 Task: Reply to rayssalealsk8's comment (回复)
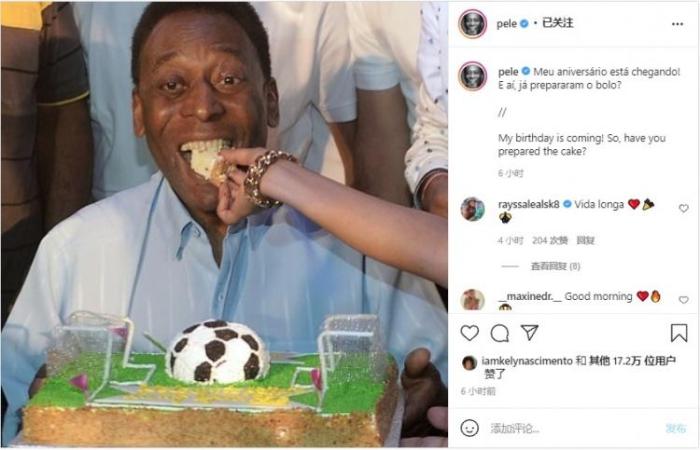point(586,240)
